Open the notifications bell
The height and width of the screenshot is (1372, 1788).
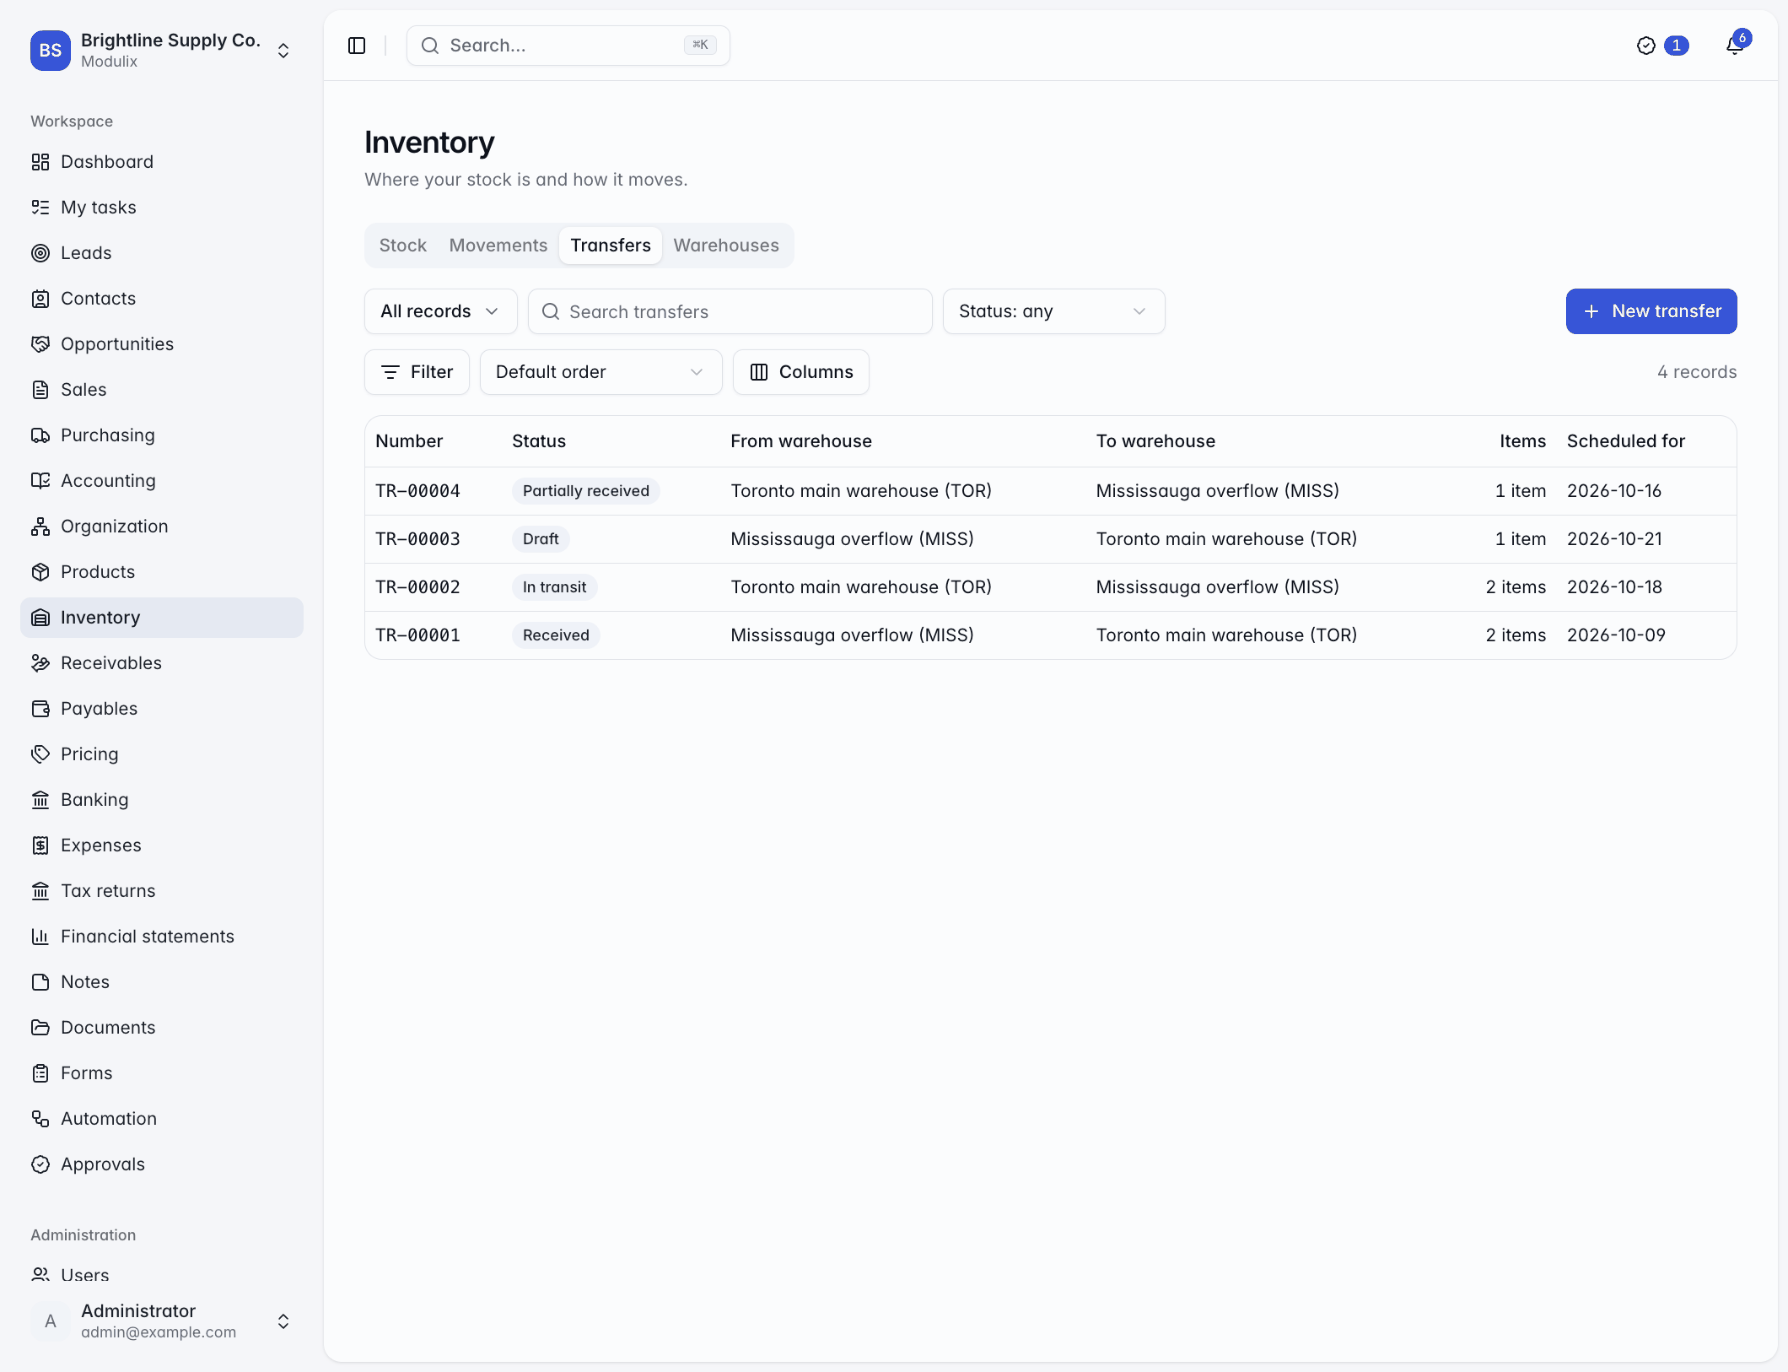1735,46
